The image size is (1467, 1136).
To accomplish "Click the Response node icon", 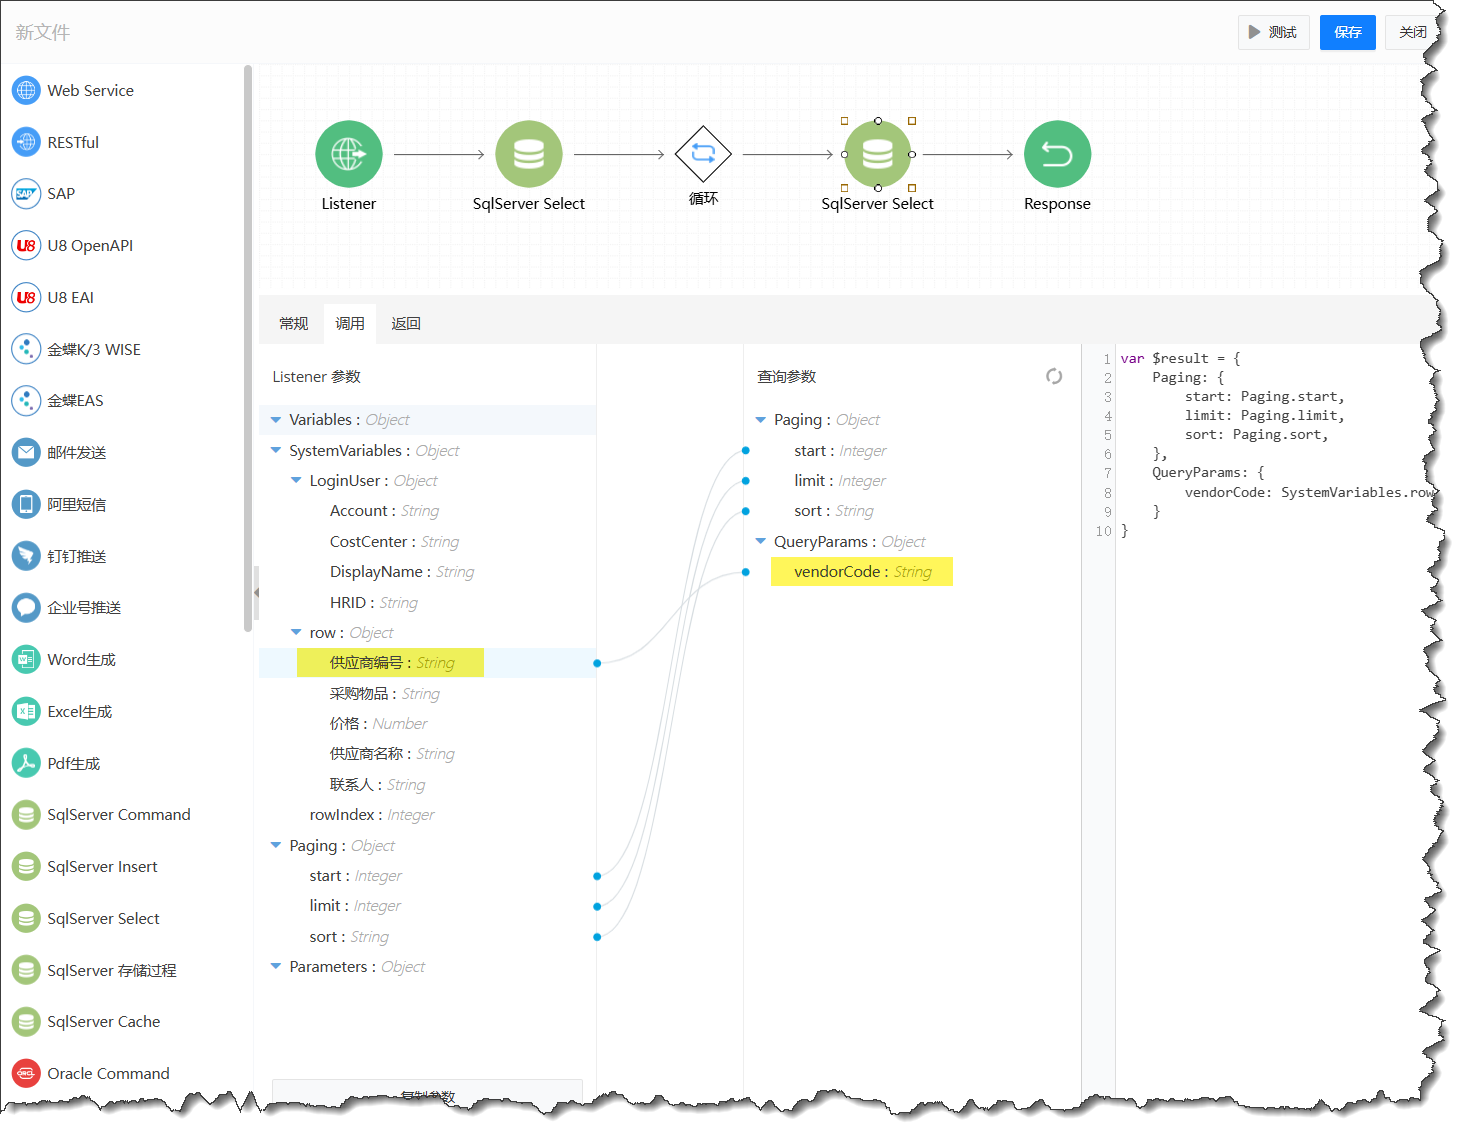I will point(1057,154).
